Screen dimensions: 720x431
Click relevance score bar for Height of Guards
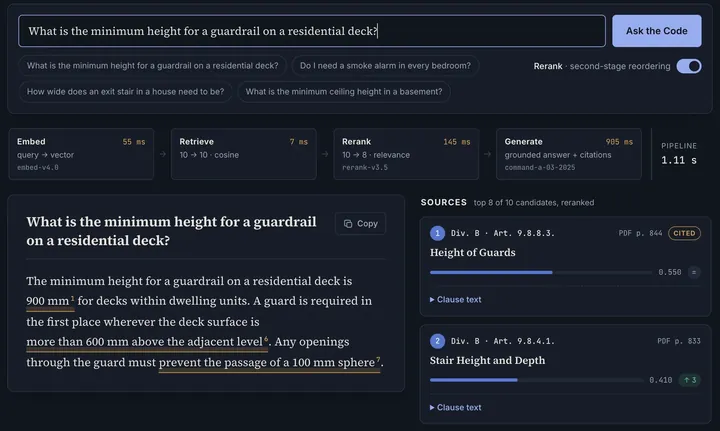pos(541,272)
